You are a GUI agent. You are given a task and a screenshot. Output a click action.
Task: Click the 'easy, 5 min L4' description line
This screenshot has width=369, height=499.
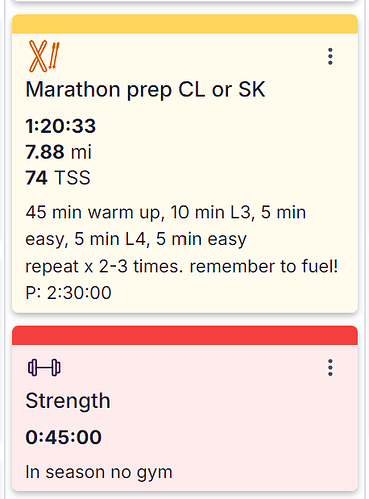tap(136, 239)
